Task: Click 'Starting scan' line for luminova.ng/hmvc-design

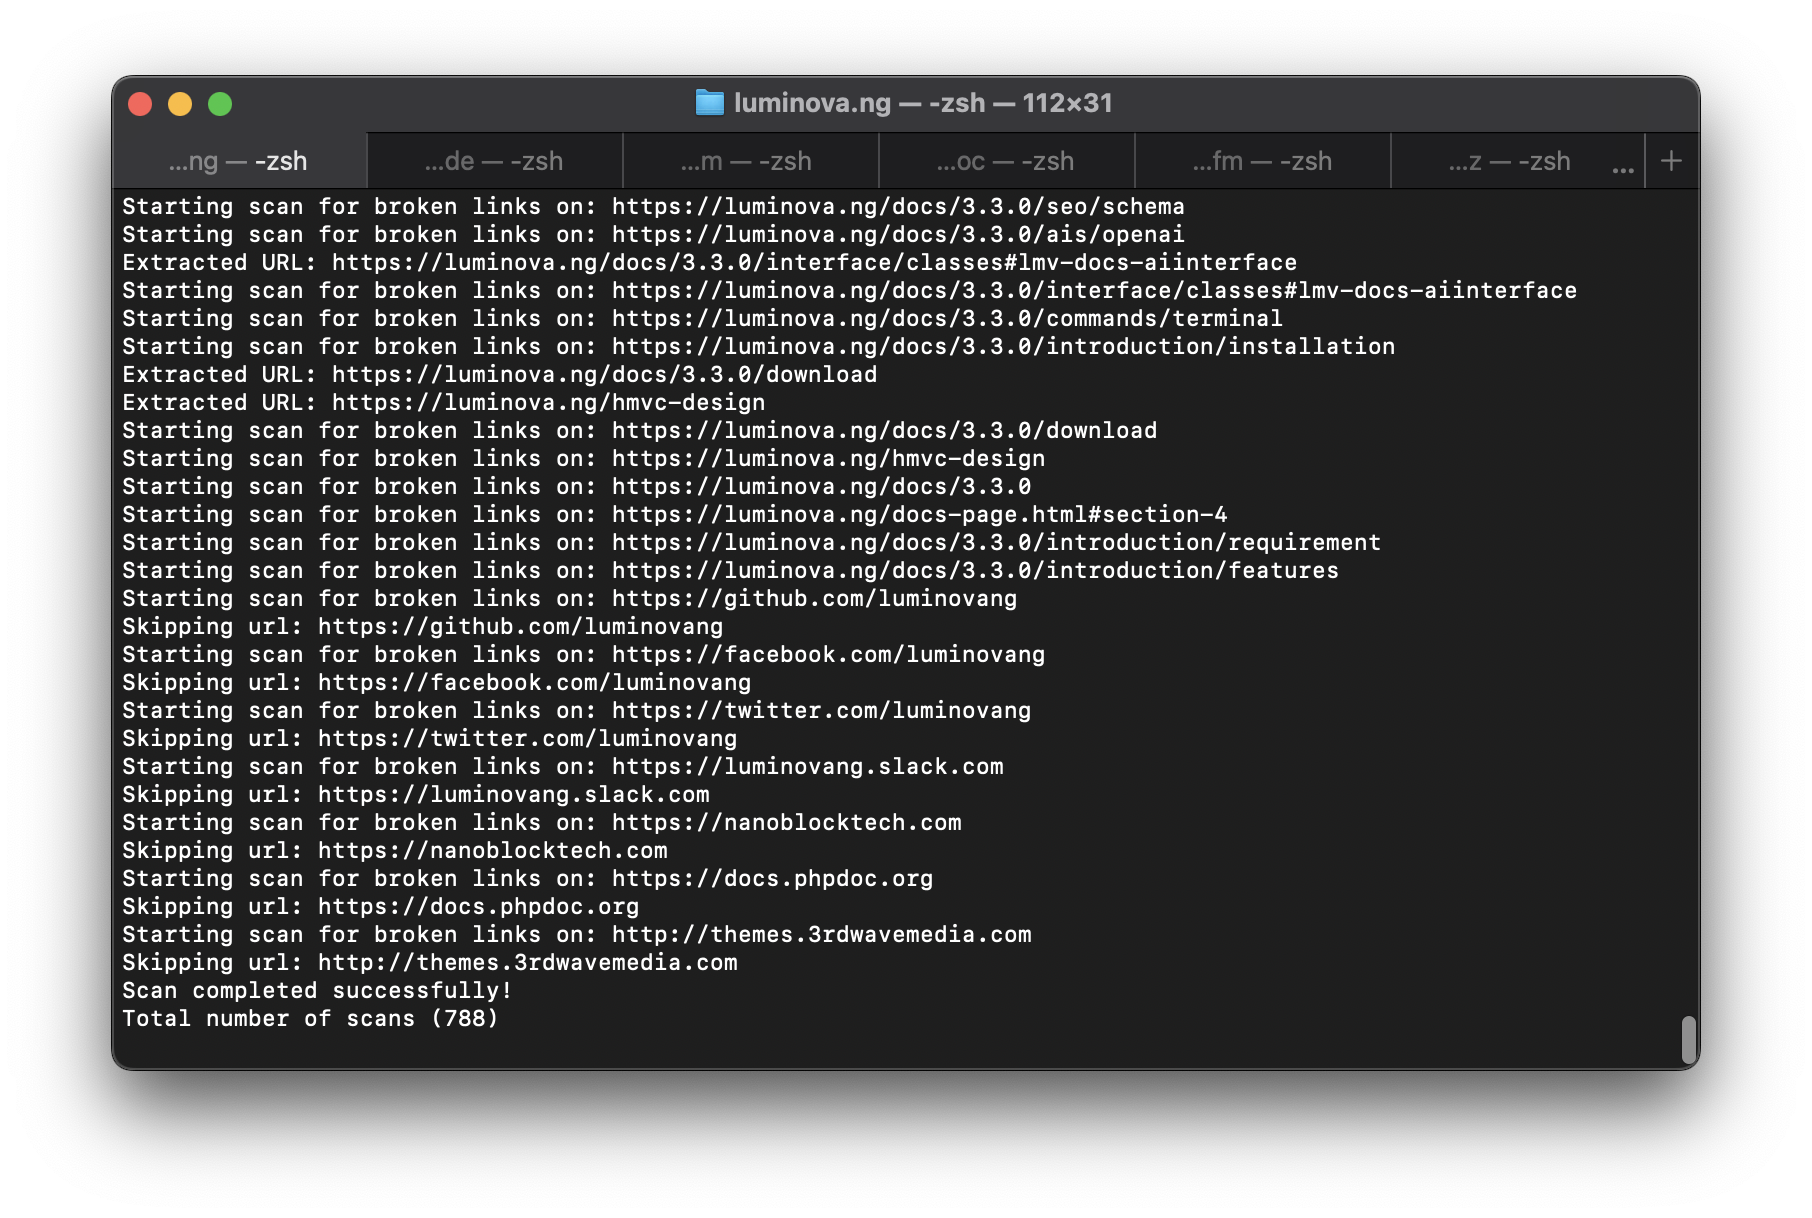Action: [584, 459]
